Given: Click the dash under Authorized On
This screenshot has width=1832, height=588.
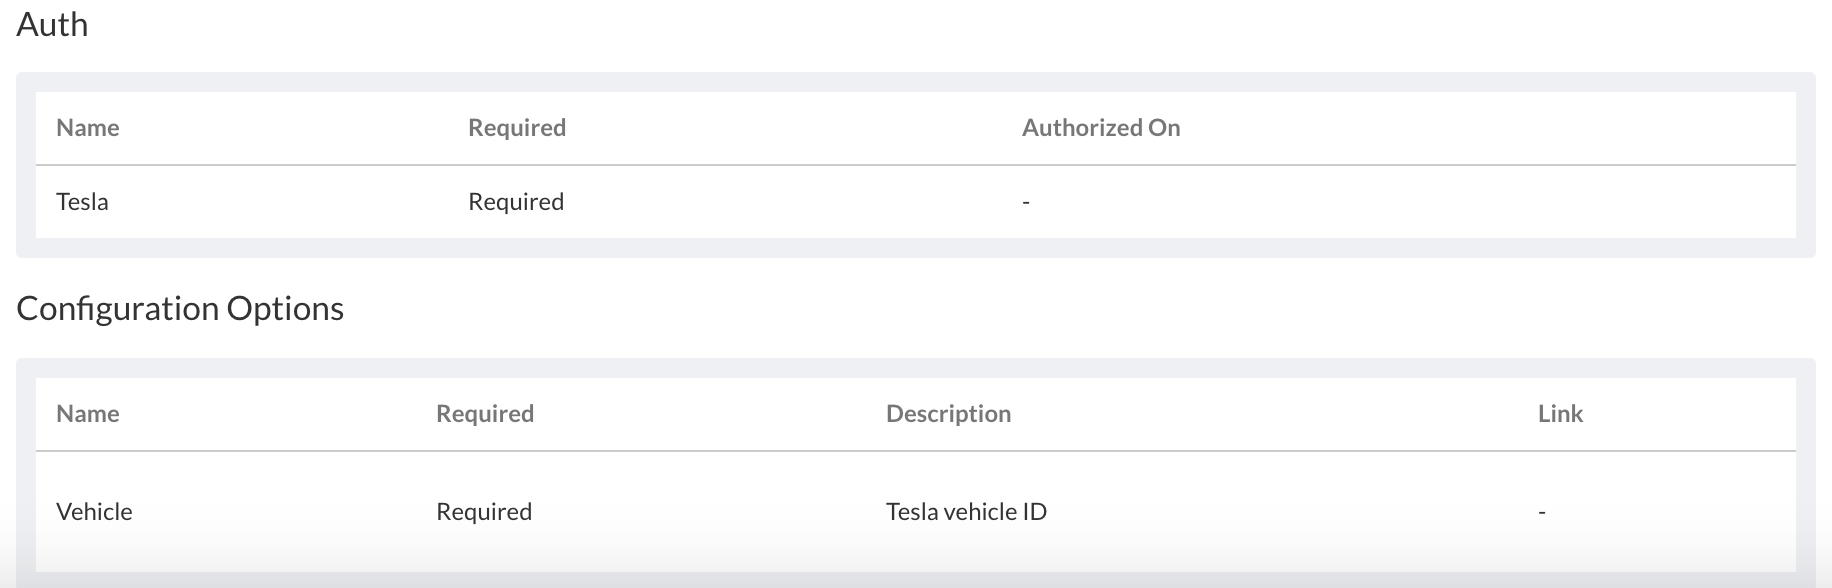Looking at the screenshot, I should pos(1026,203).
